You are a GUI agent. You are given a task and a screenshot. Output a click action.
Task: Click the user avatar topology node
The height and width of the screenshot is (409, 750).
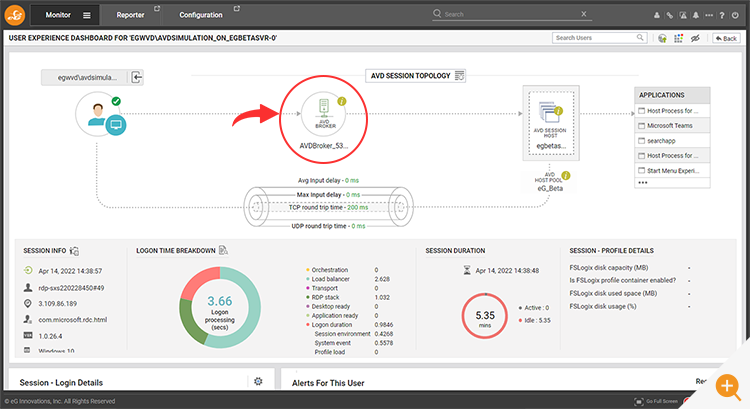pos(98,114)
